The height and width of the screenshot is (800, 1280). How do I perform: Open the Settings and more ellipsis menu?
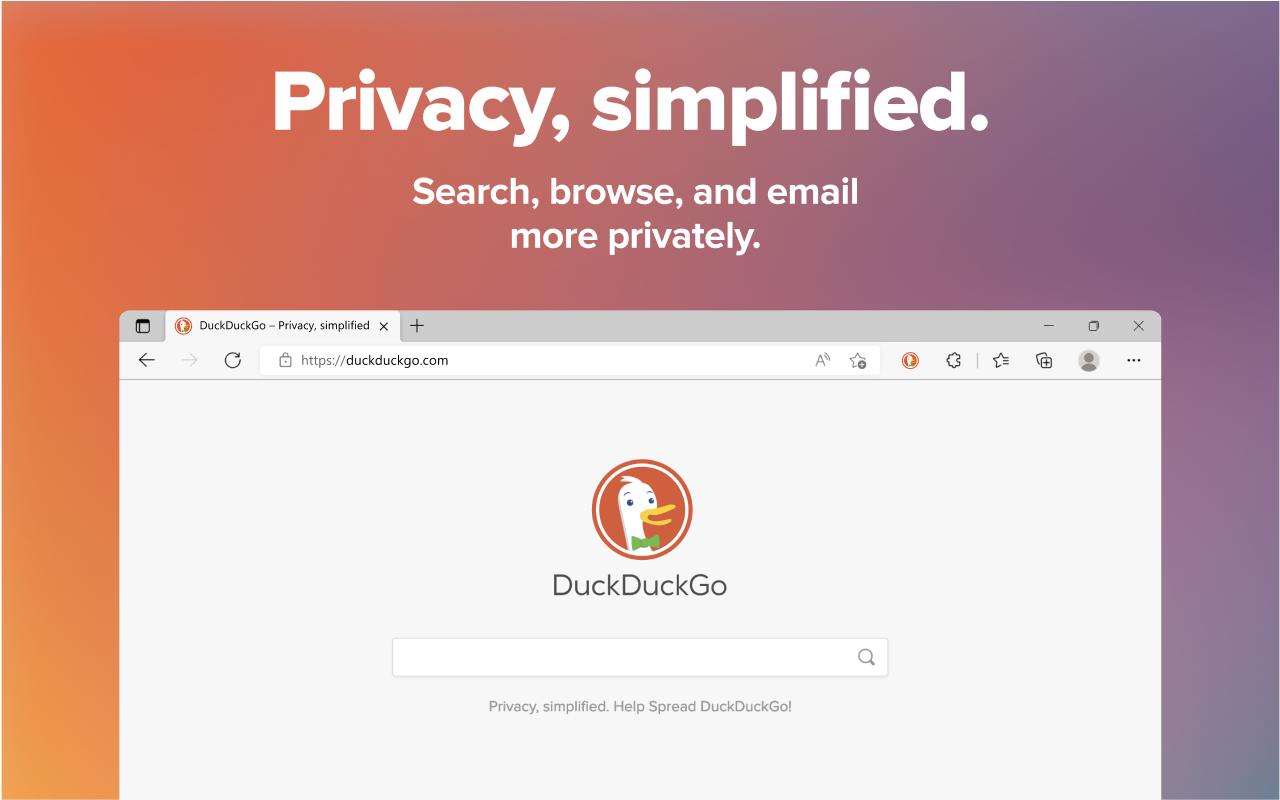click(x=1133, y=360)
